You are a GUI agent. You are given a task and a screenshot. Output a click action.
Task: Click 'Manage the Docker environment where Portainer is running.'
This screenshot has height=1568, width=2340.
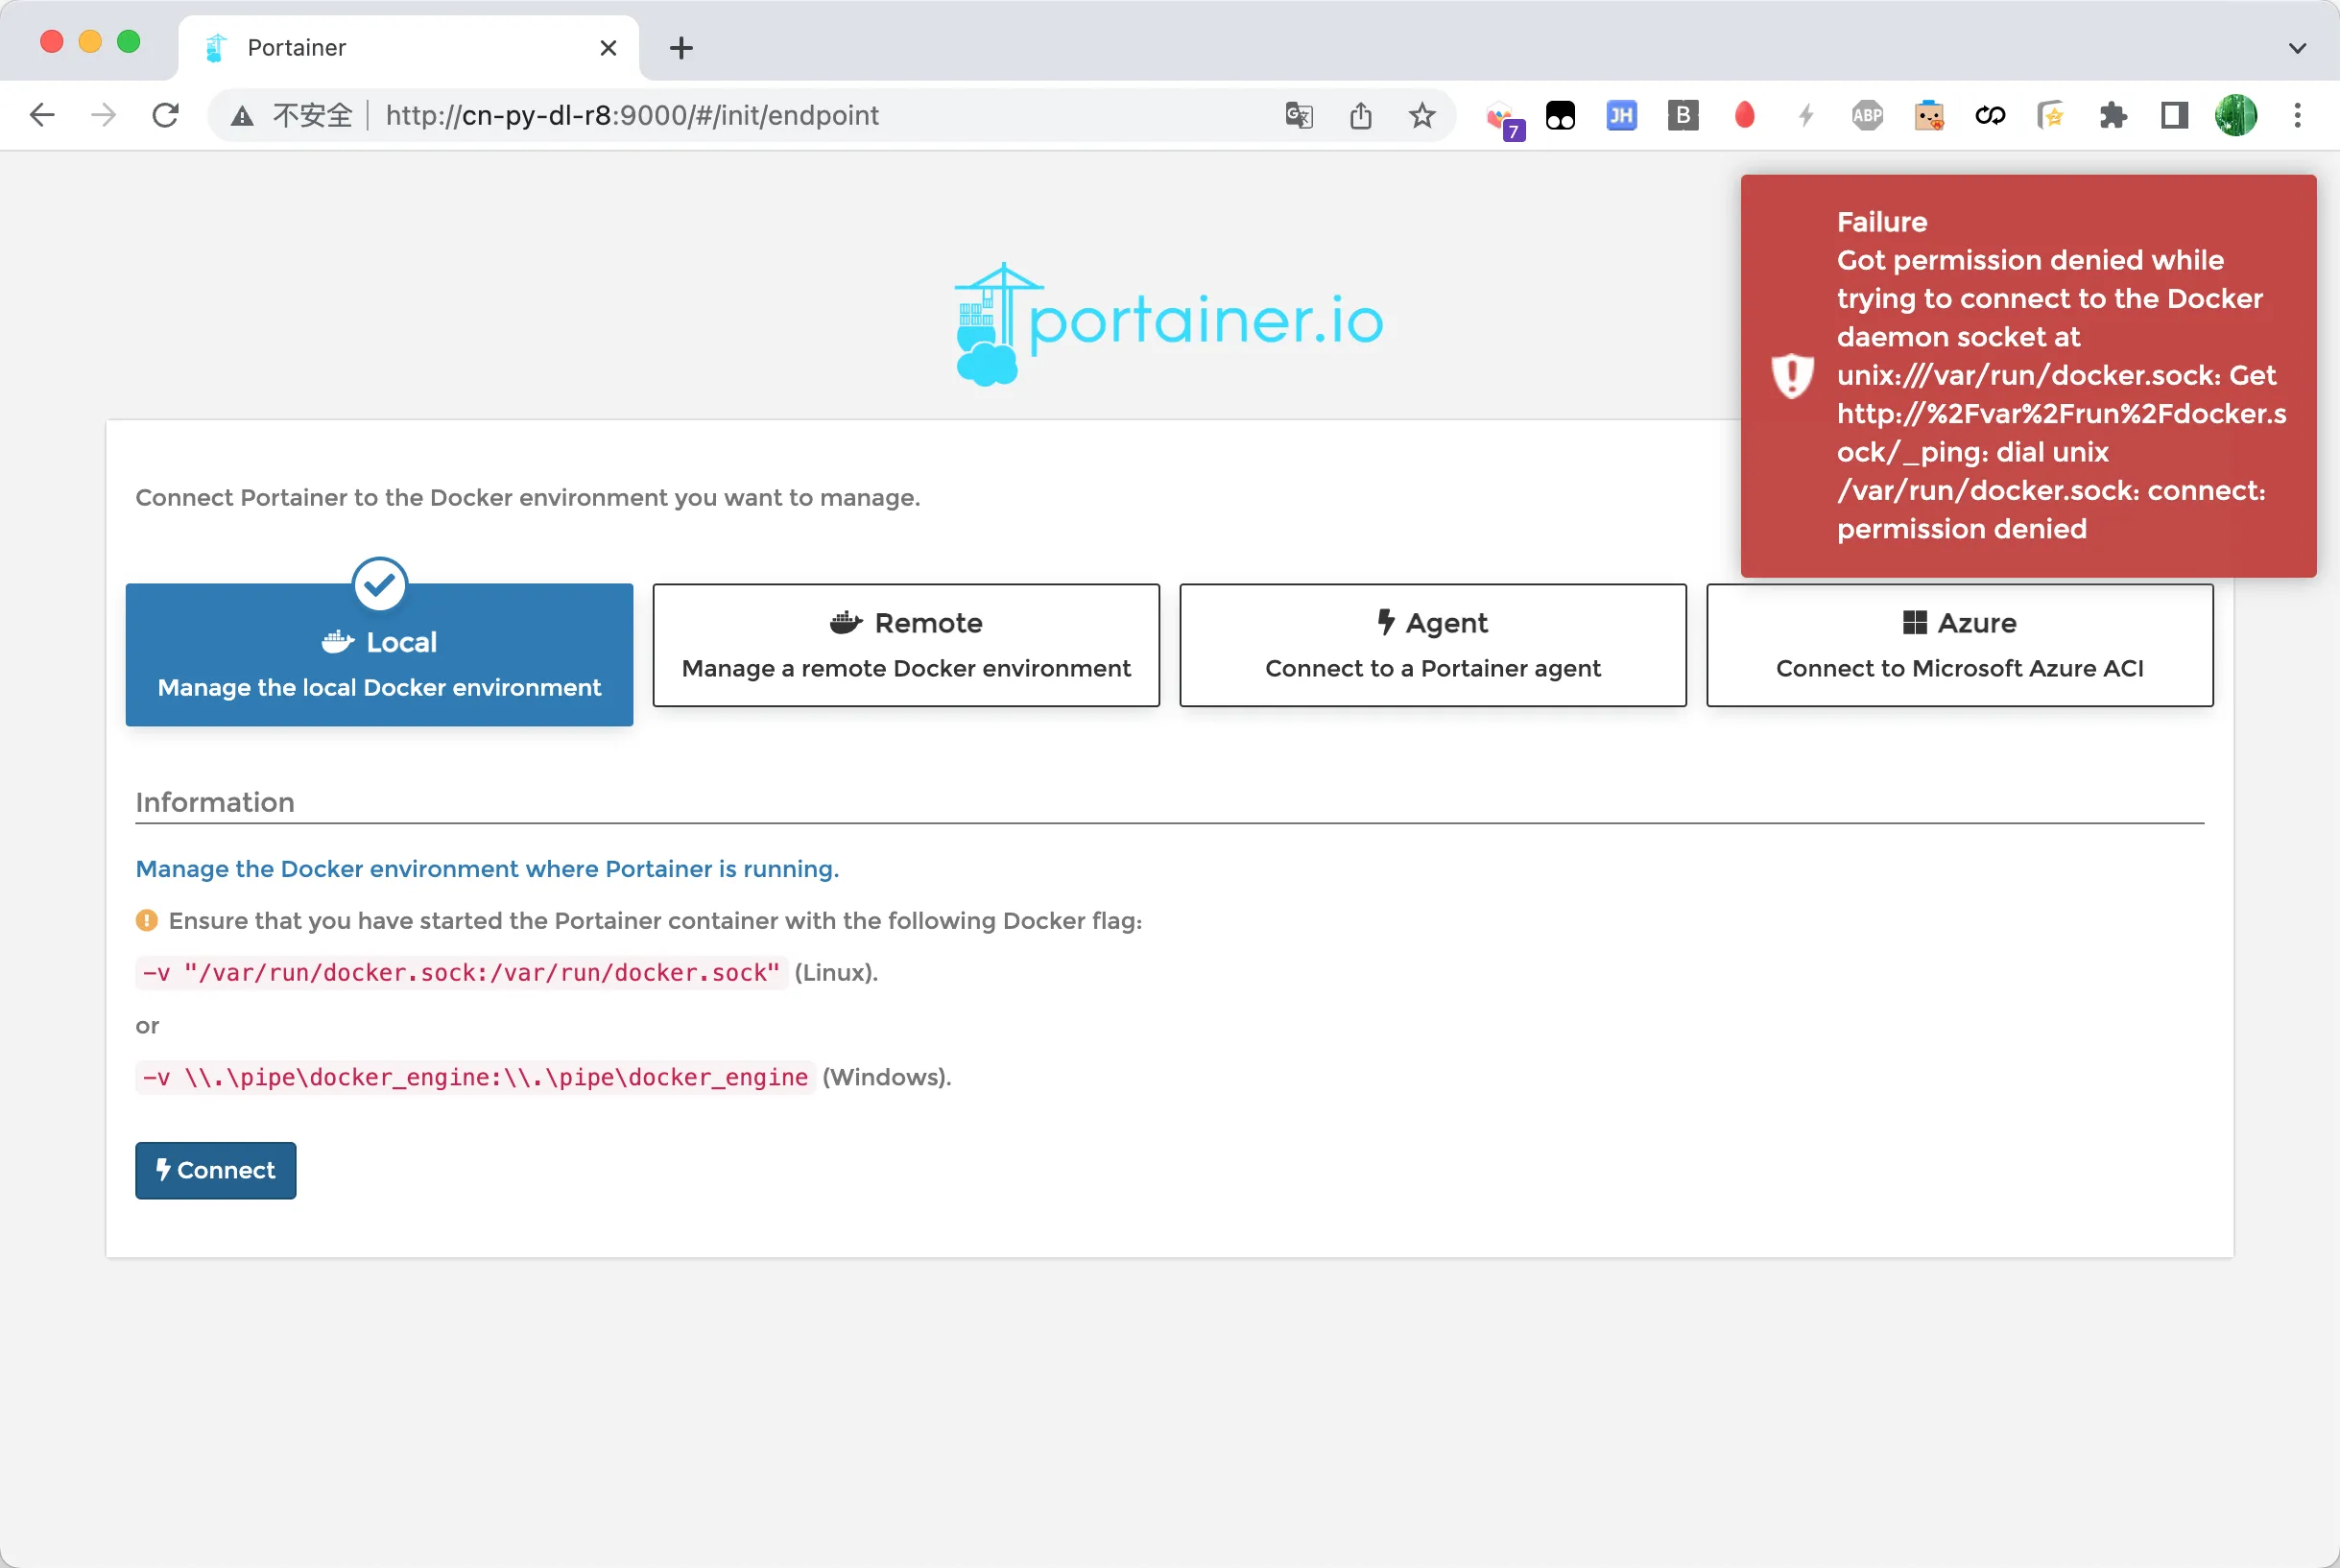(487, 869)
